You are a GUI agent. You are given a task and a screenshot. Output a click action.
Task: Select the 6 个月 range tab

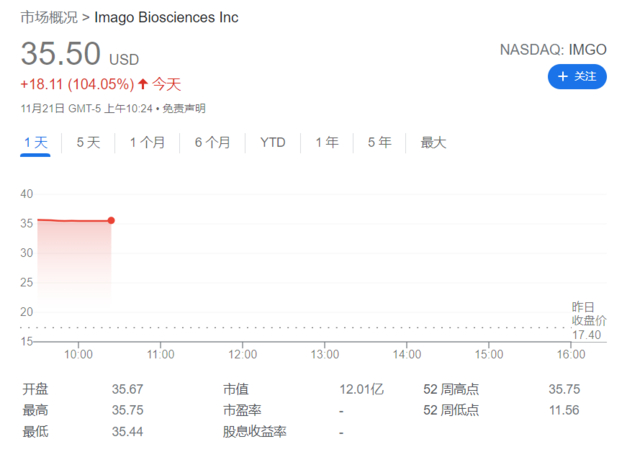point(212,143)
